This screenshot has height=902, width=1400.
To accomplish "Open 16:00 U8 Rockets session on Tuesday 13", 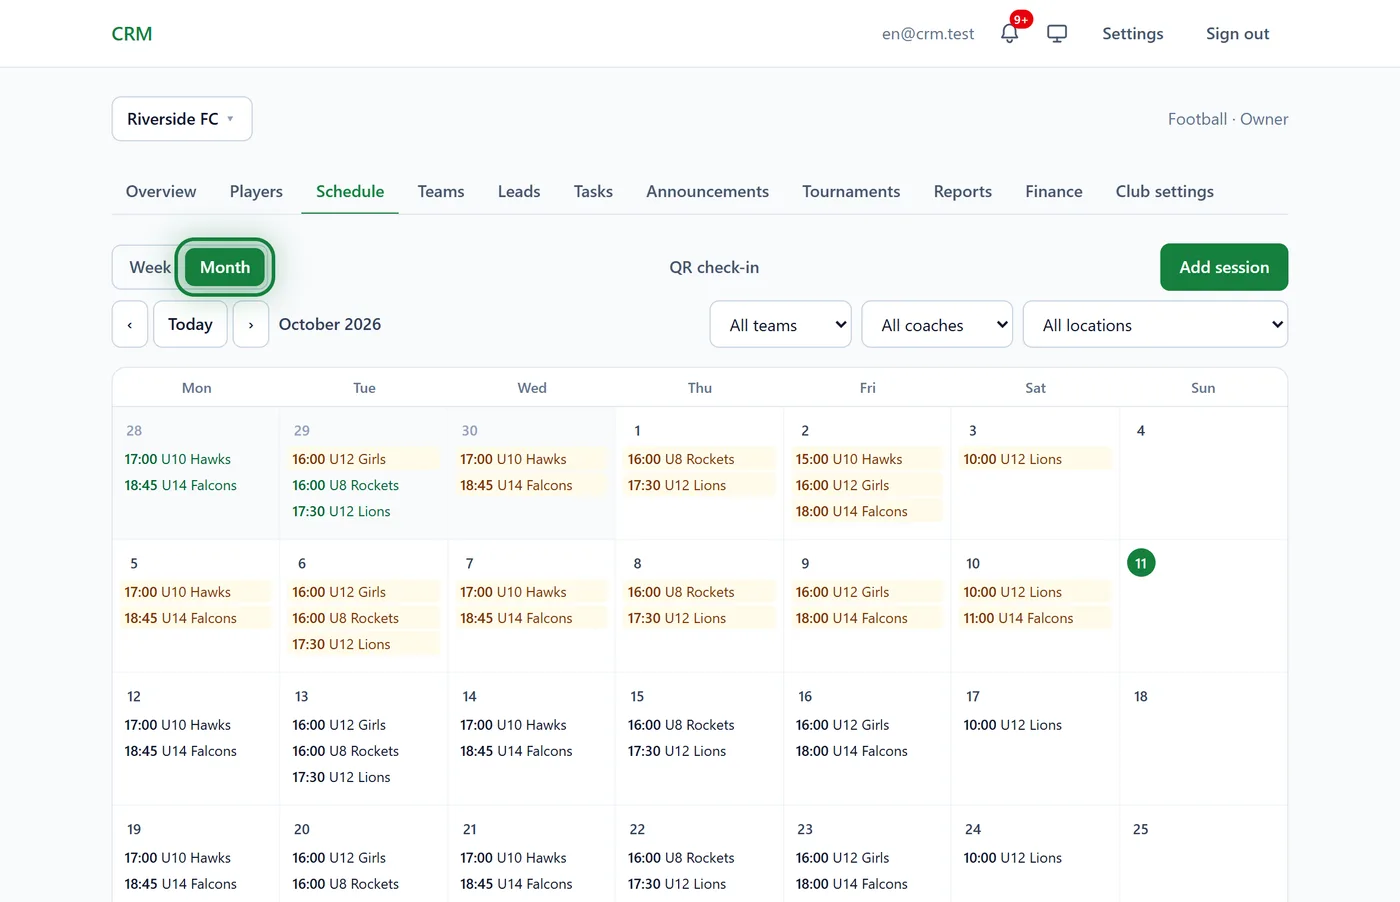I will pyautogui.click(x=364, y=751).
